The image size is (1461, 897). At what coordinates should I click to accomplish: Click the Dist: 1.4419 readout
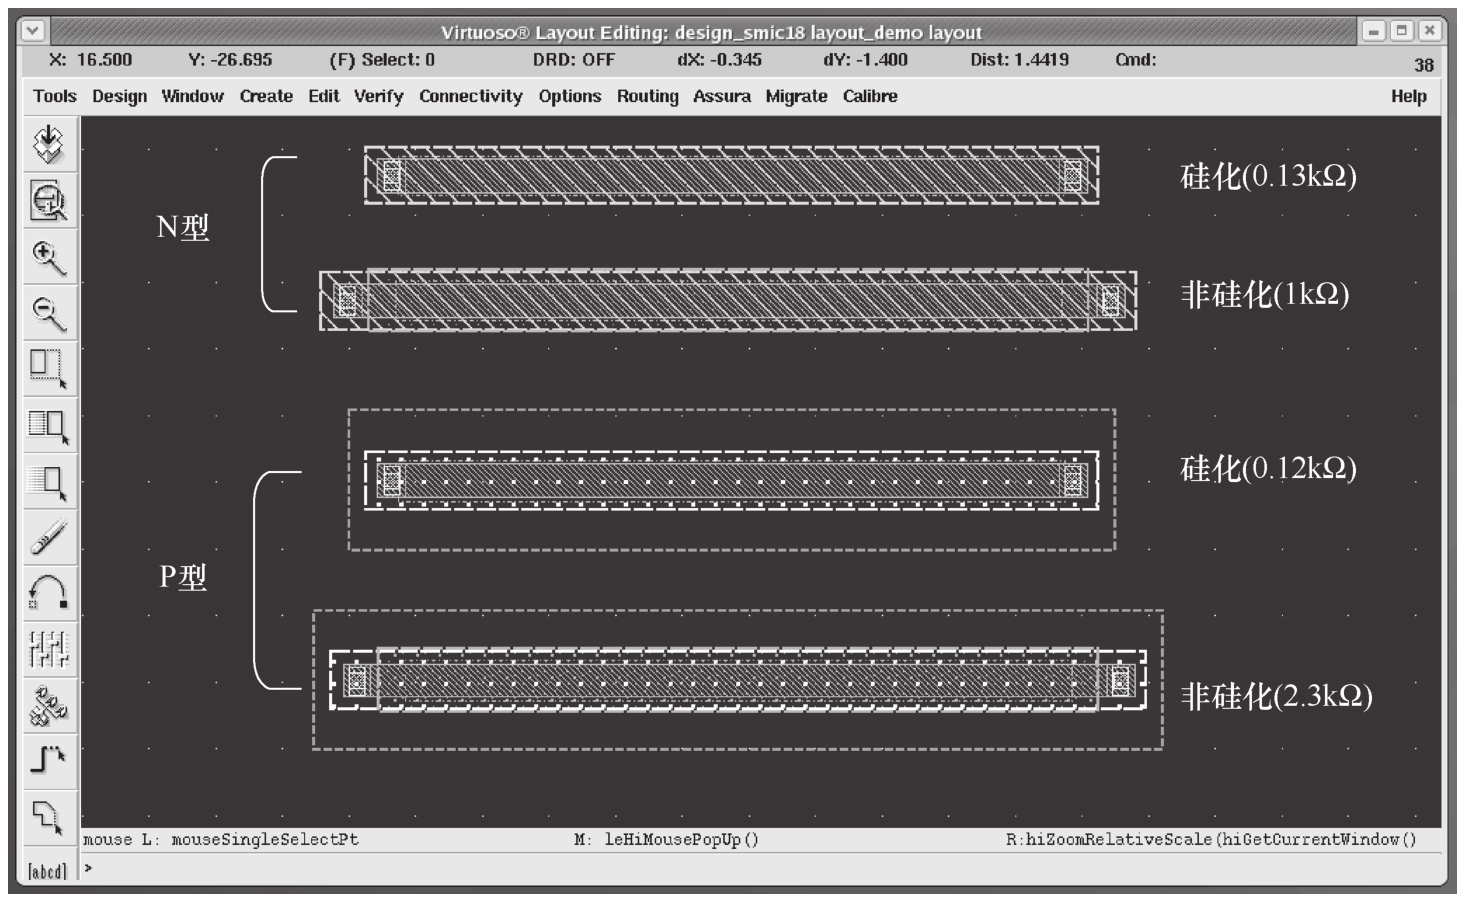[1019, 60]
